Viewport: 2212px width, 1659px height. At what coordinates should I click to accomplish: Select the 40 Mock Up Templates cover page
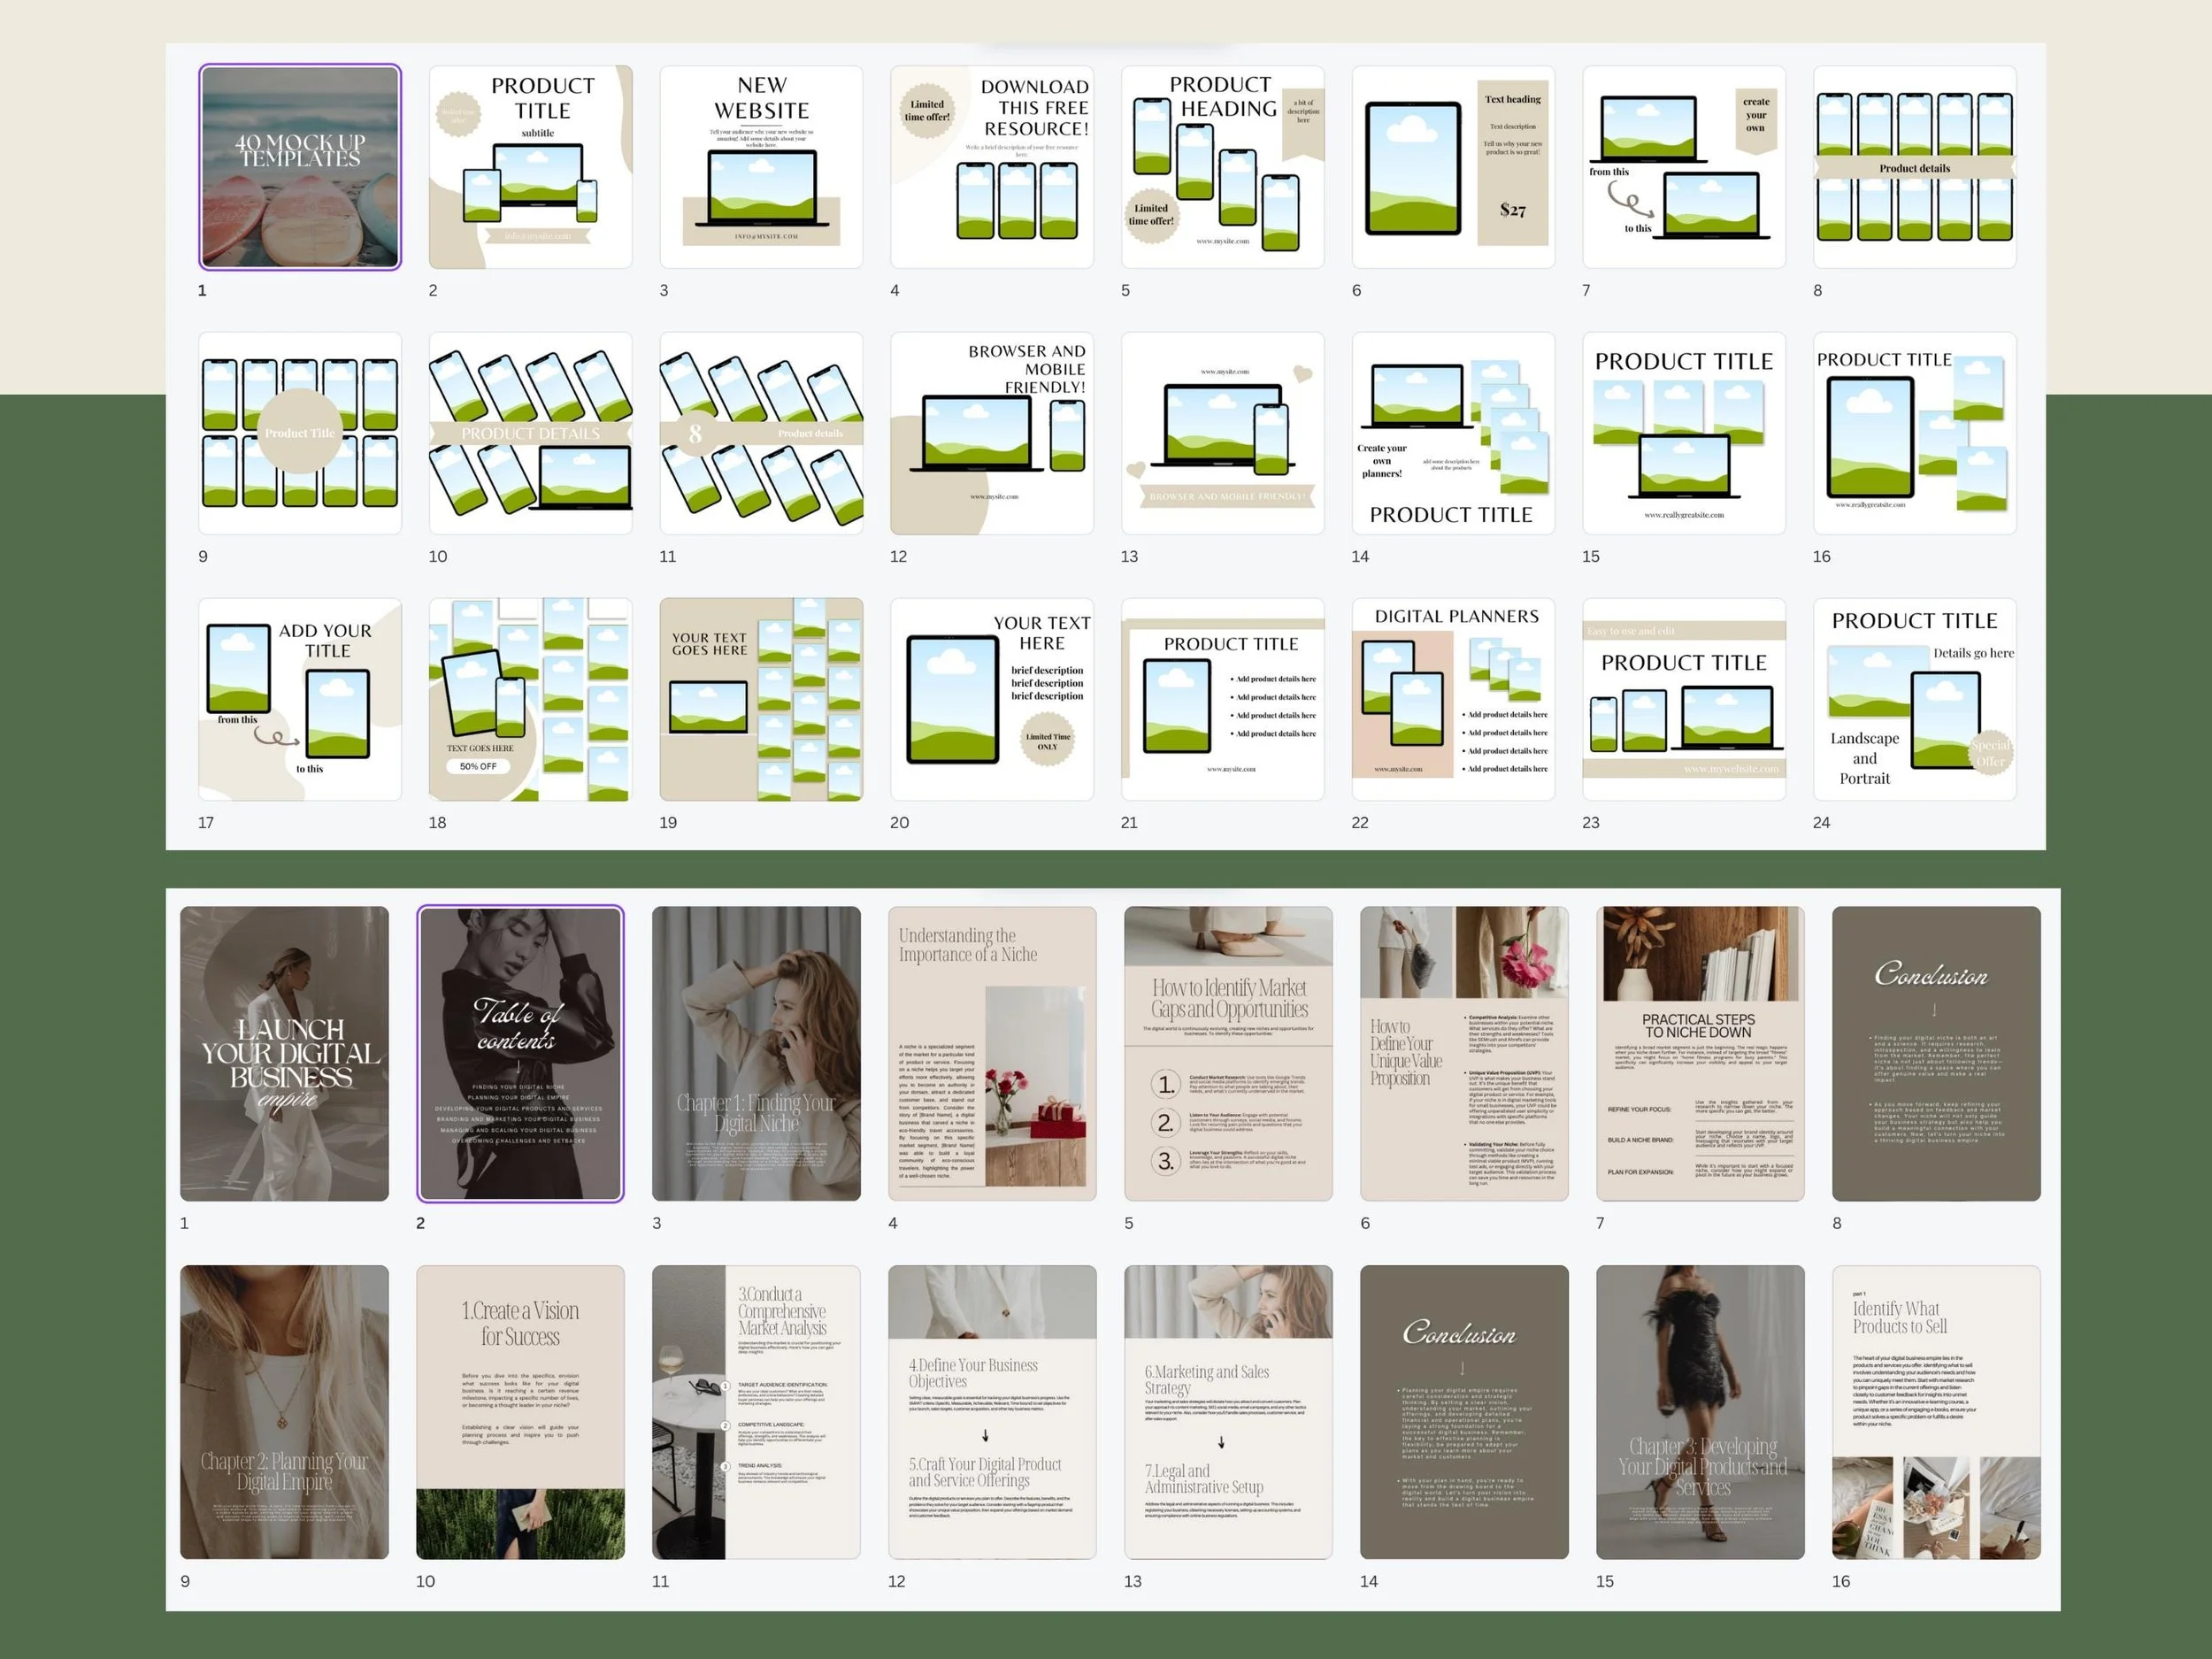pos(300,167)
